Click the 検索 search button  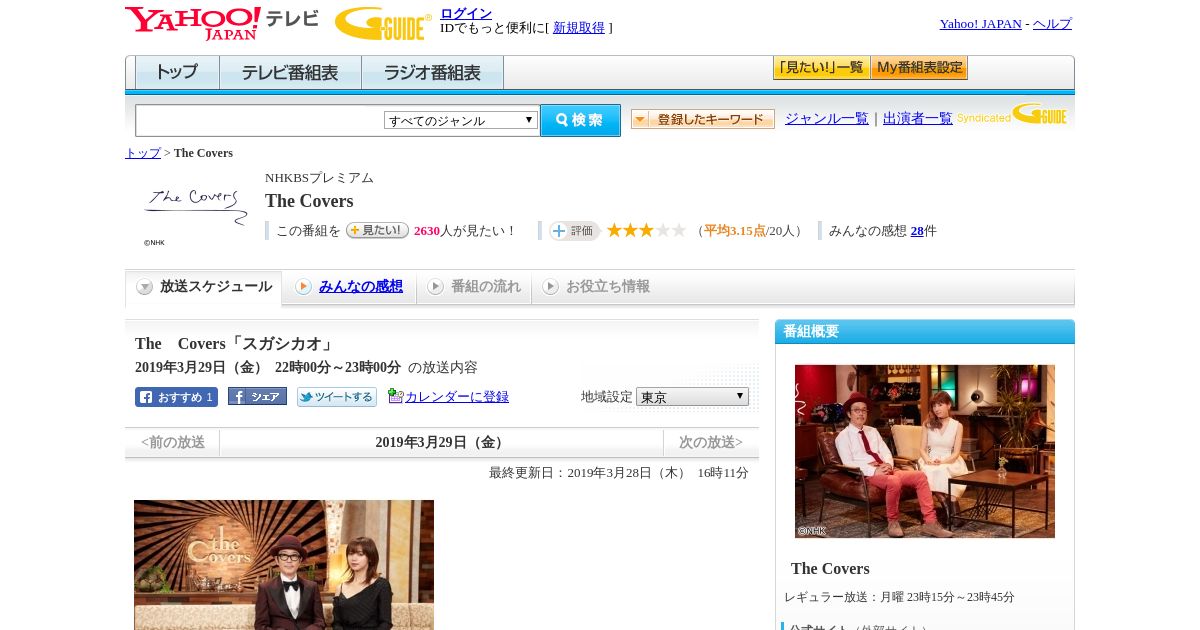[580, 120]
